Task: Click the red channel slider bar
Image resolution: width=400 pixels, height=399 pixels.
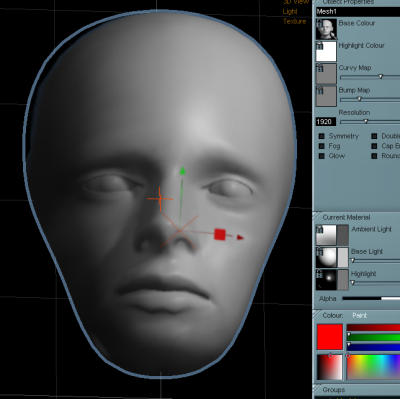Action: tap(373, 328)
